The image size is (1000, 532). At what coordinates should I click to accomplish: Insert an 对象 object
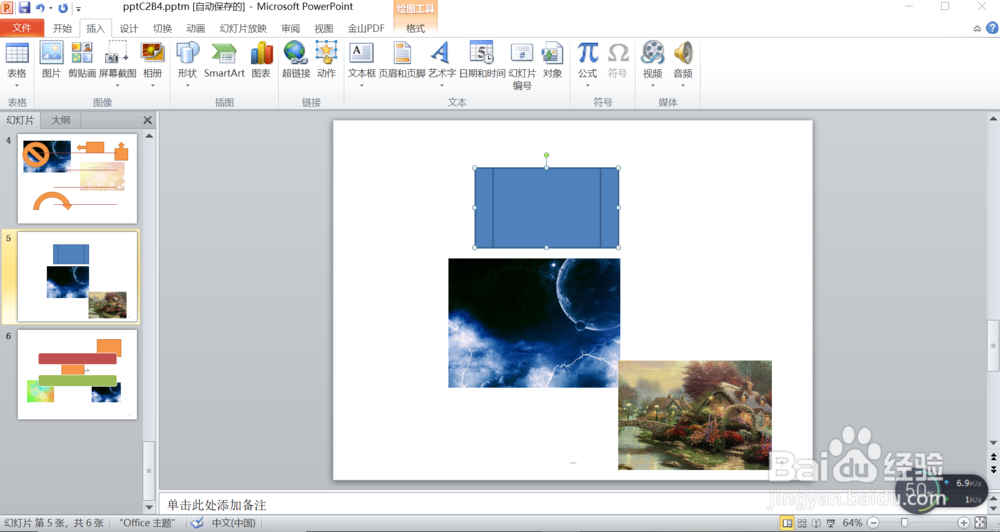[552, 60]
